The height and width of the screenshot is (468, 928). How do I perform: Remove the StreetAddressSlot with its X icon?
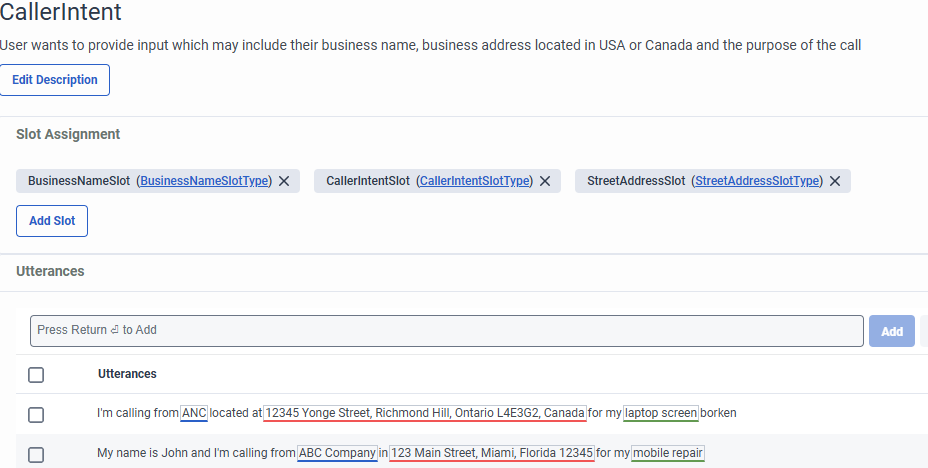pos(834,181)
